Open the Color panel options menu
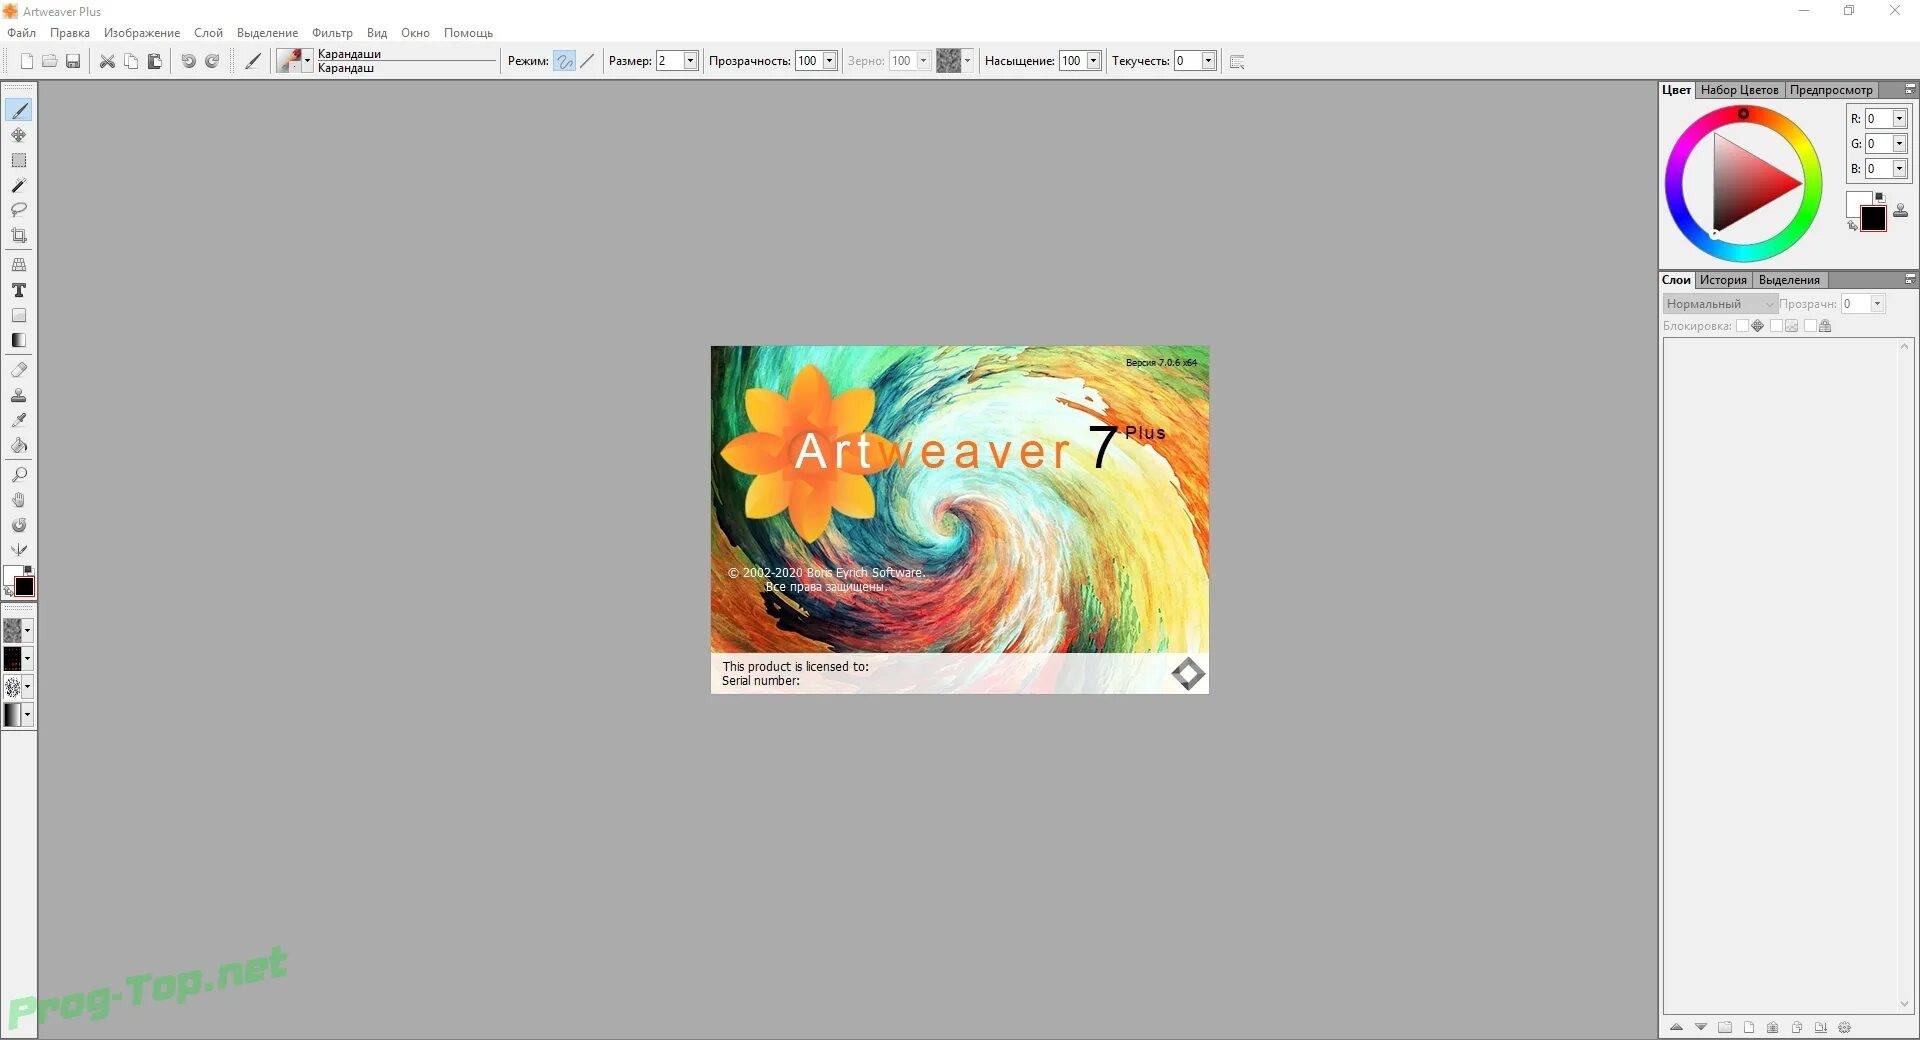 tap(1909, 90)
